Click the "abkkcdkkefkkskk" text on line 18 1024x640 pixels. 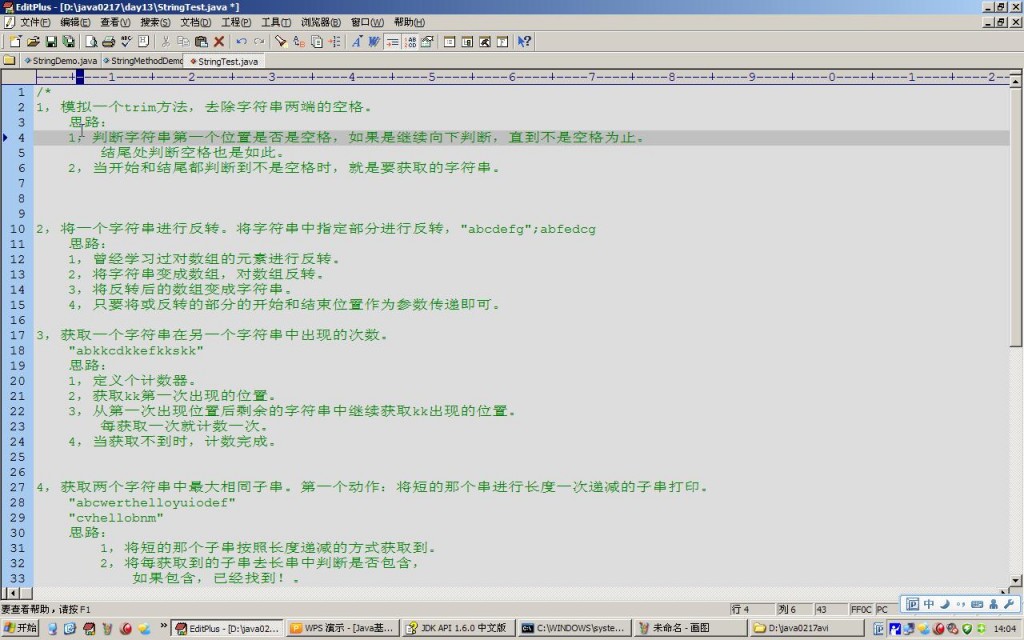[136, 351]
